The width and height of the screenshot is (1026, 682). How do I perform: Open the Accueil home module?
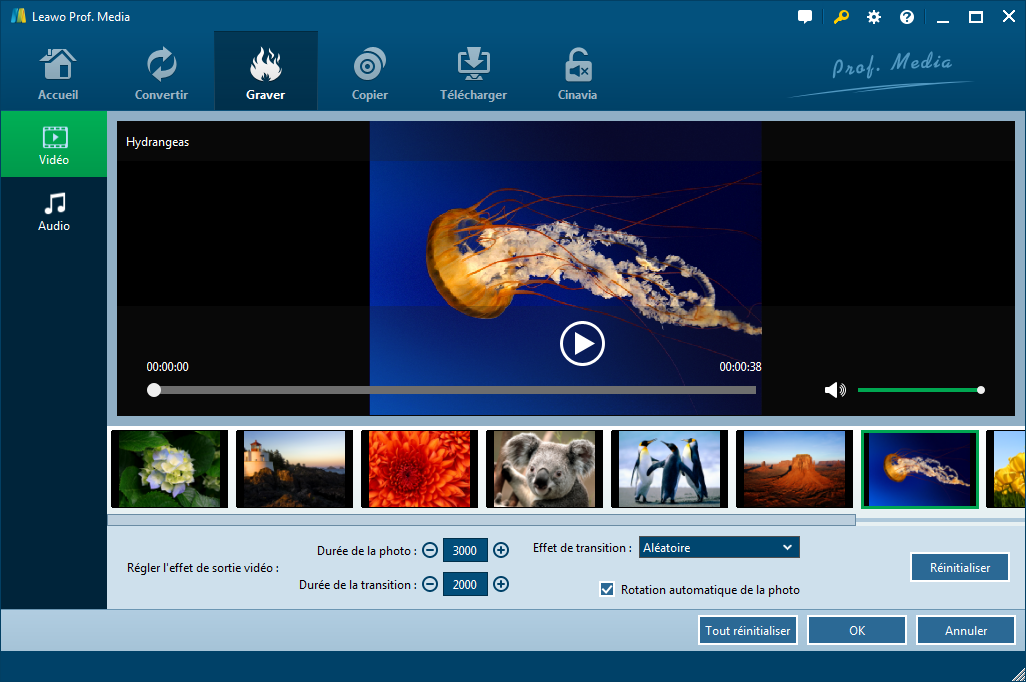click(58, 73)
